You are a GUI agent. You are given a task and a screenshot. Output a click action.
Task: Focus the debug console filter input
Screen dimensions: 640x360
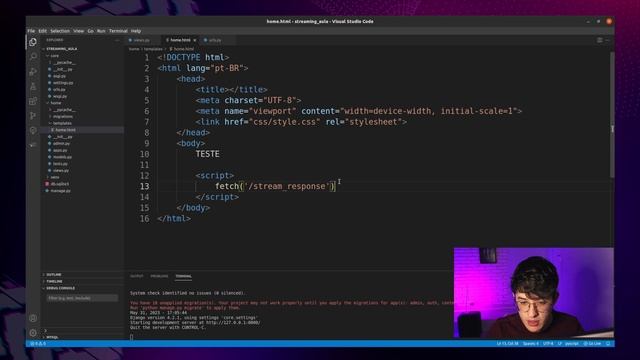click(82, 298)
